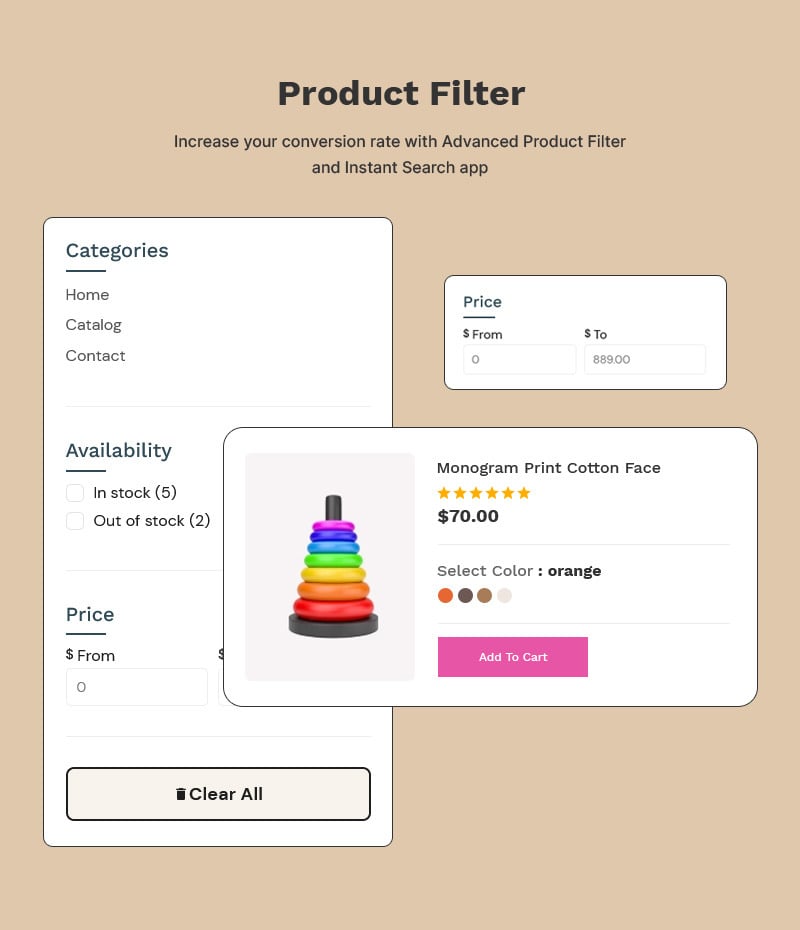This screenshot has height=930, width=800.
Task: Open the Contact link under Categories
Action: coord(95,356)
